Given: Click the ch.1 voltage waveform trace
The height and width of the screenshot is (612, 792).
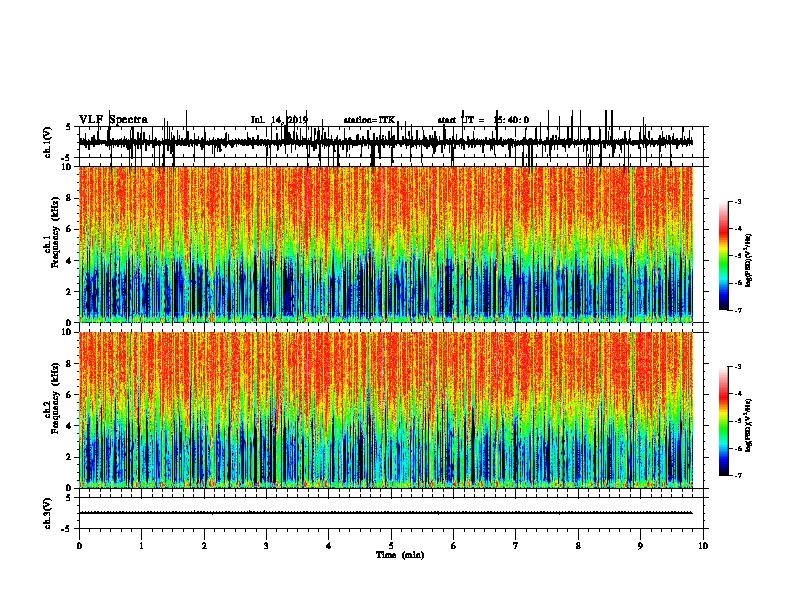Looking at the screenshot, I should pyautogui.click(x=385, y=143).
